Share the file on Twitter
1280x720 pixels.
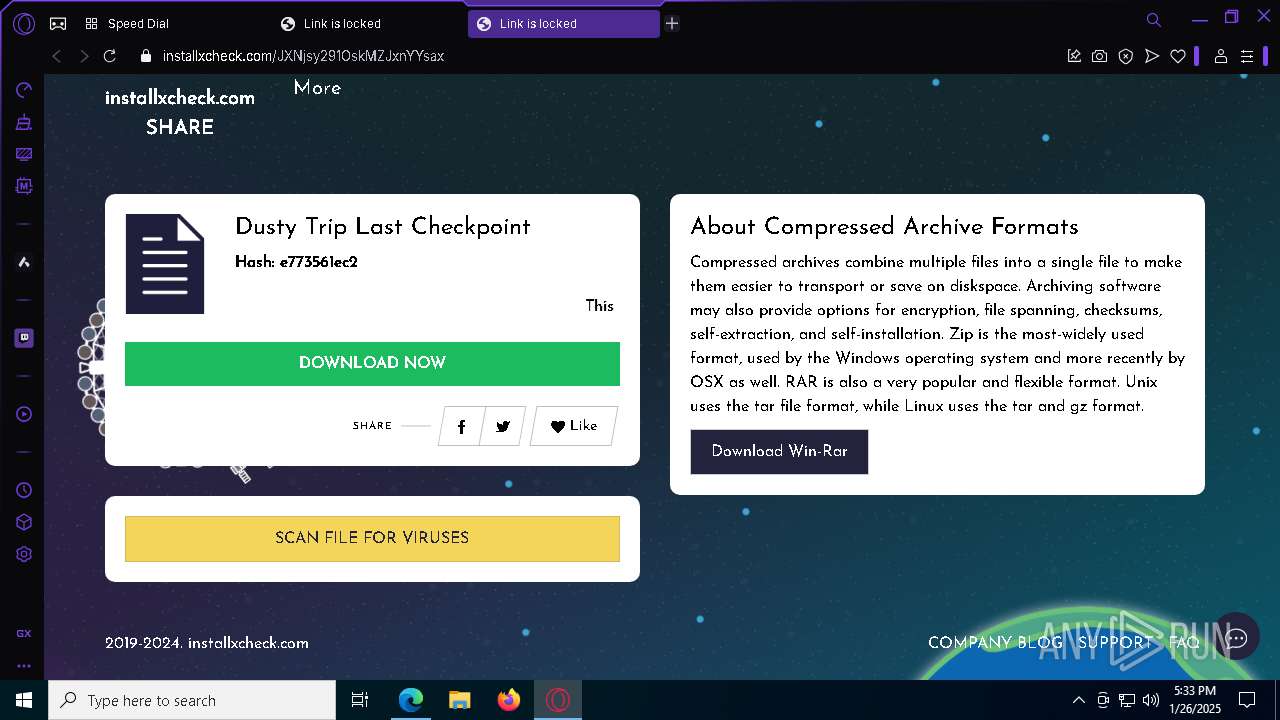(503, 426)
